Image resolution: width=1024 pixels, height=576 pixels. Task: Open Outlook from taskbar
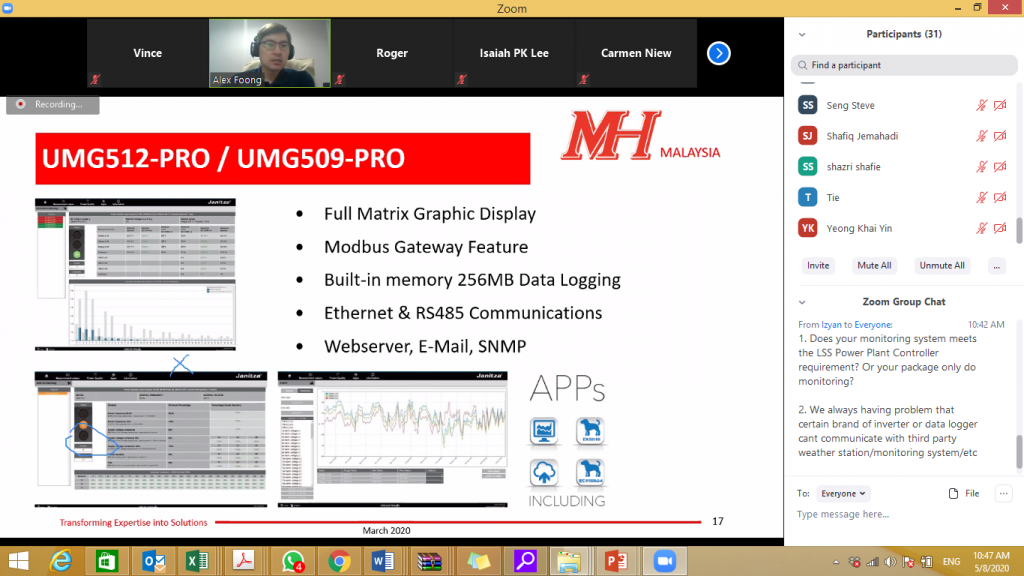(x=153, y=561)
